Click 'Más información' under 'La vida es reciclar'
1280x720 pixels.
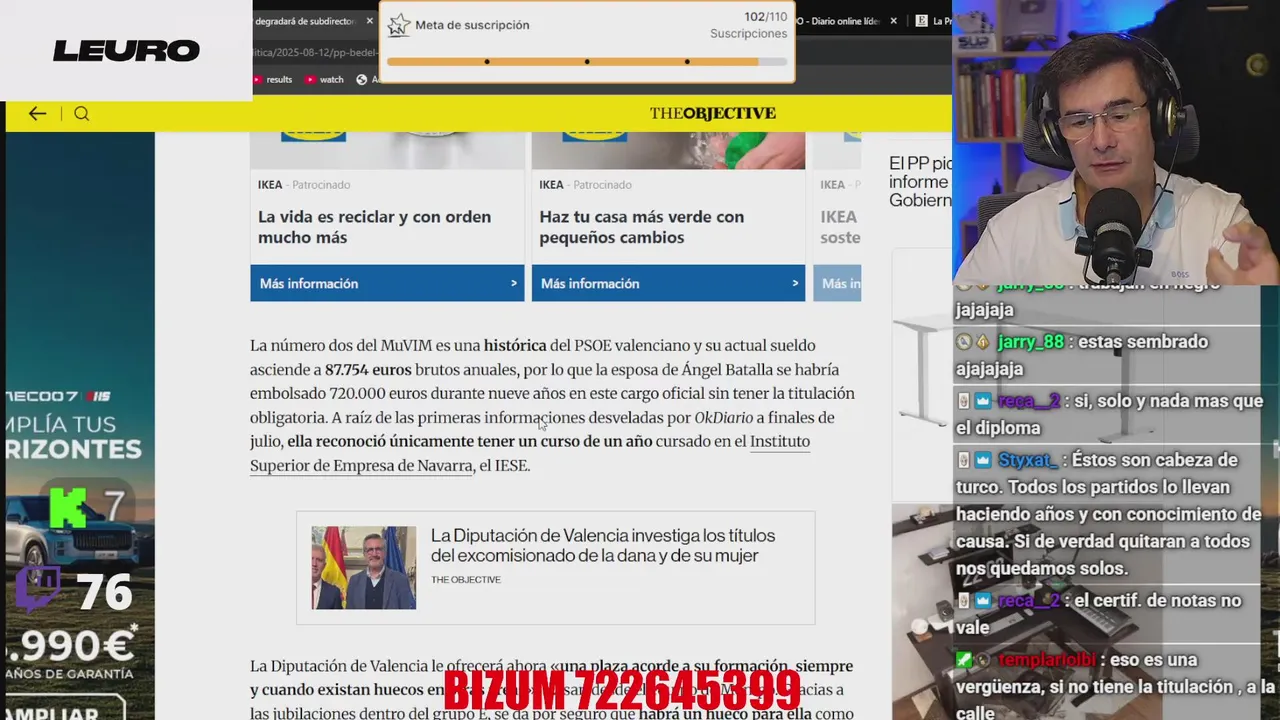tap(387, 283)
